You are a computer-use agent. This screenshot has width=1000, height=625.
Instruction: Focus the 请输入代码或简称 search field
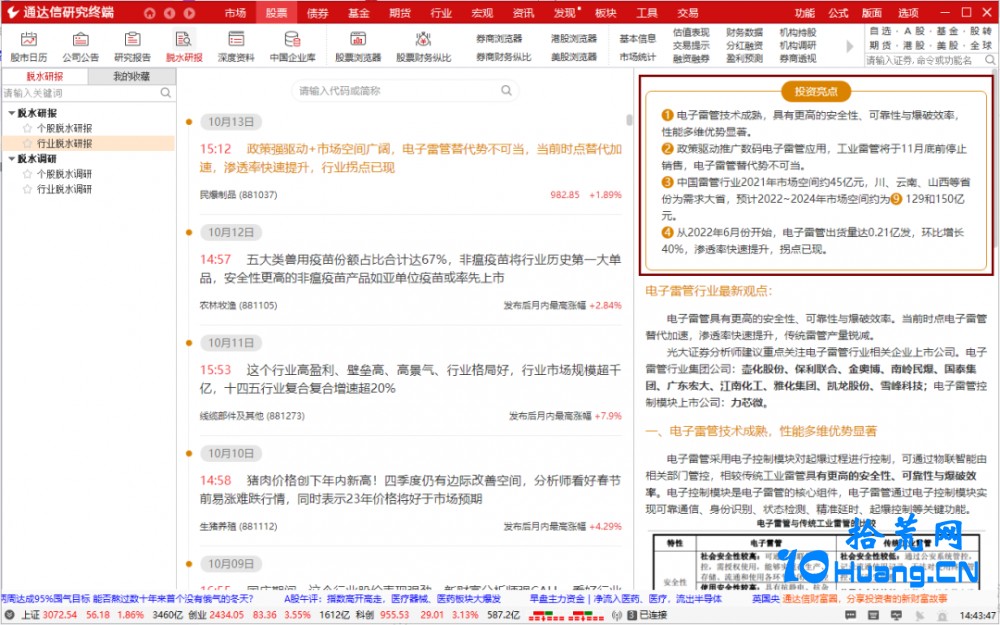coord(405,91)
